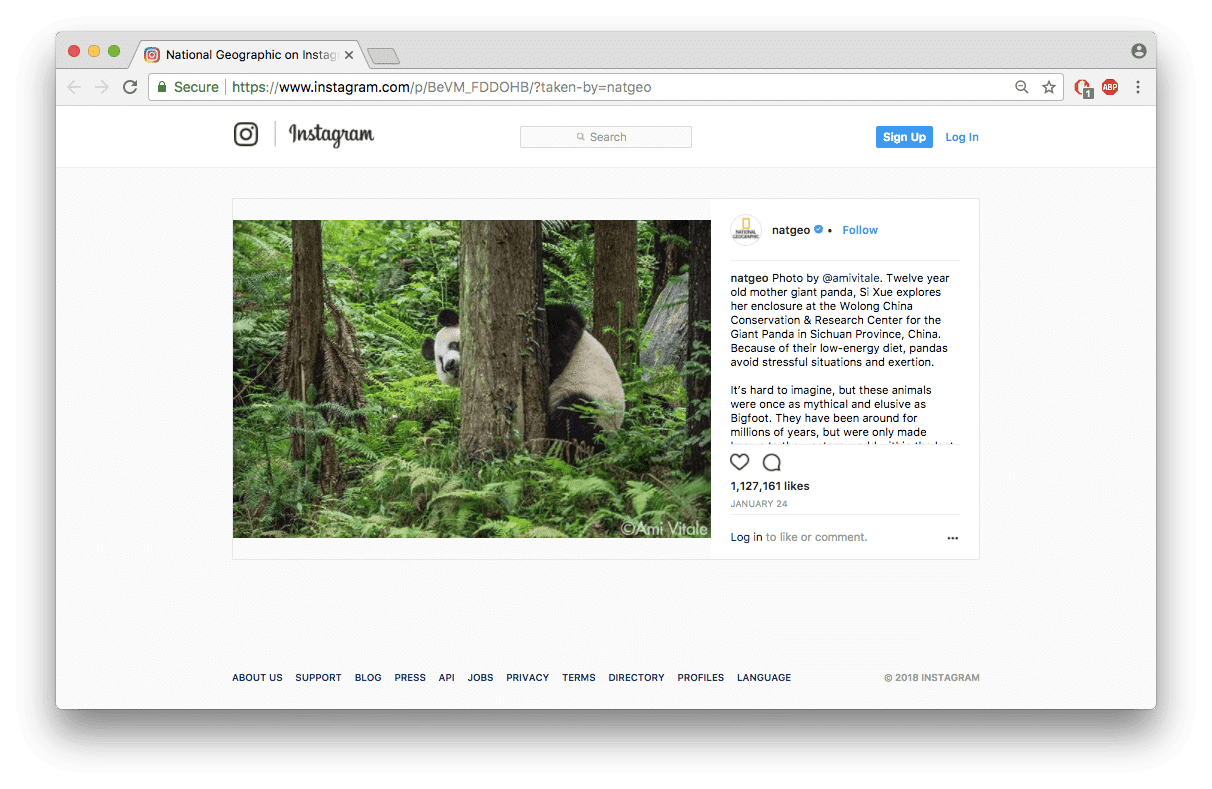Screen dimensions: 1212x789
Task: Click the Log in to like or comment link
Action: [x=746, y=537]
